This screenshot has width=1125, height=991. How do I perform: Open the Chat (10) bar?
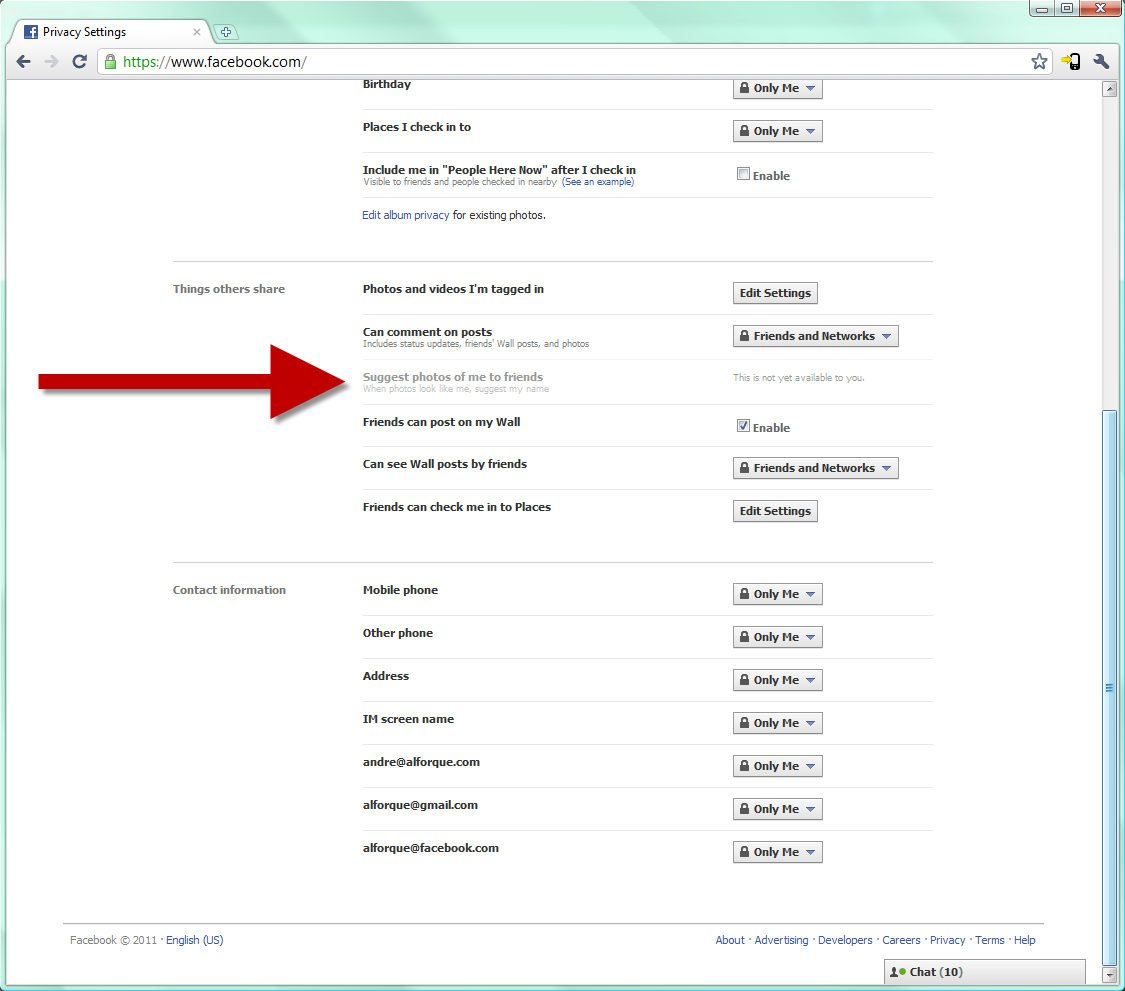[984, 972]
